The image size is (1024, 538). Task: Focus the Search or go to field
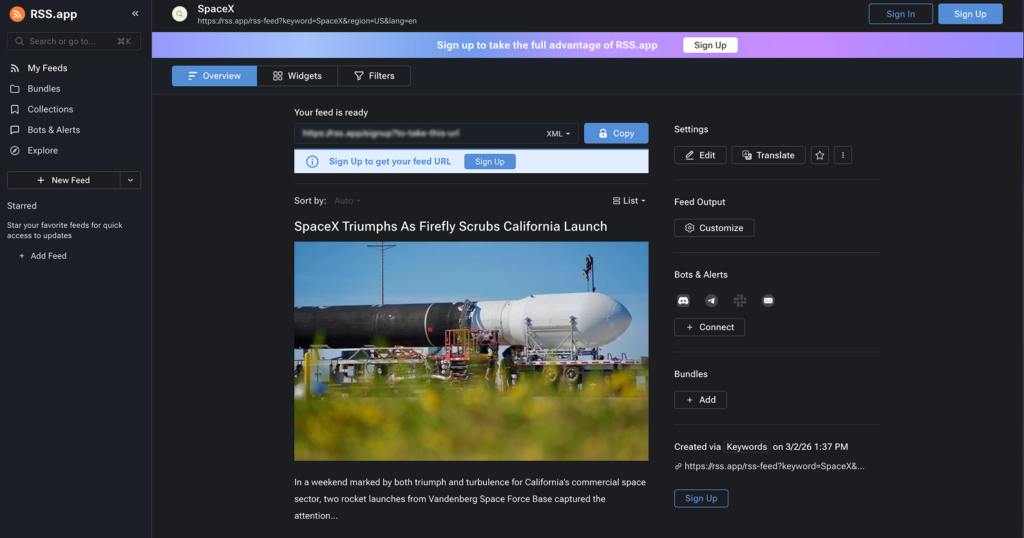click(74, 41)
